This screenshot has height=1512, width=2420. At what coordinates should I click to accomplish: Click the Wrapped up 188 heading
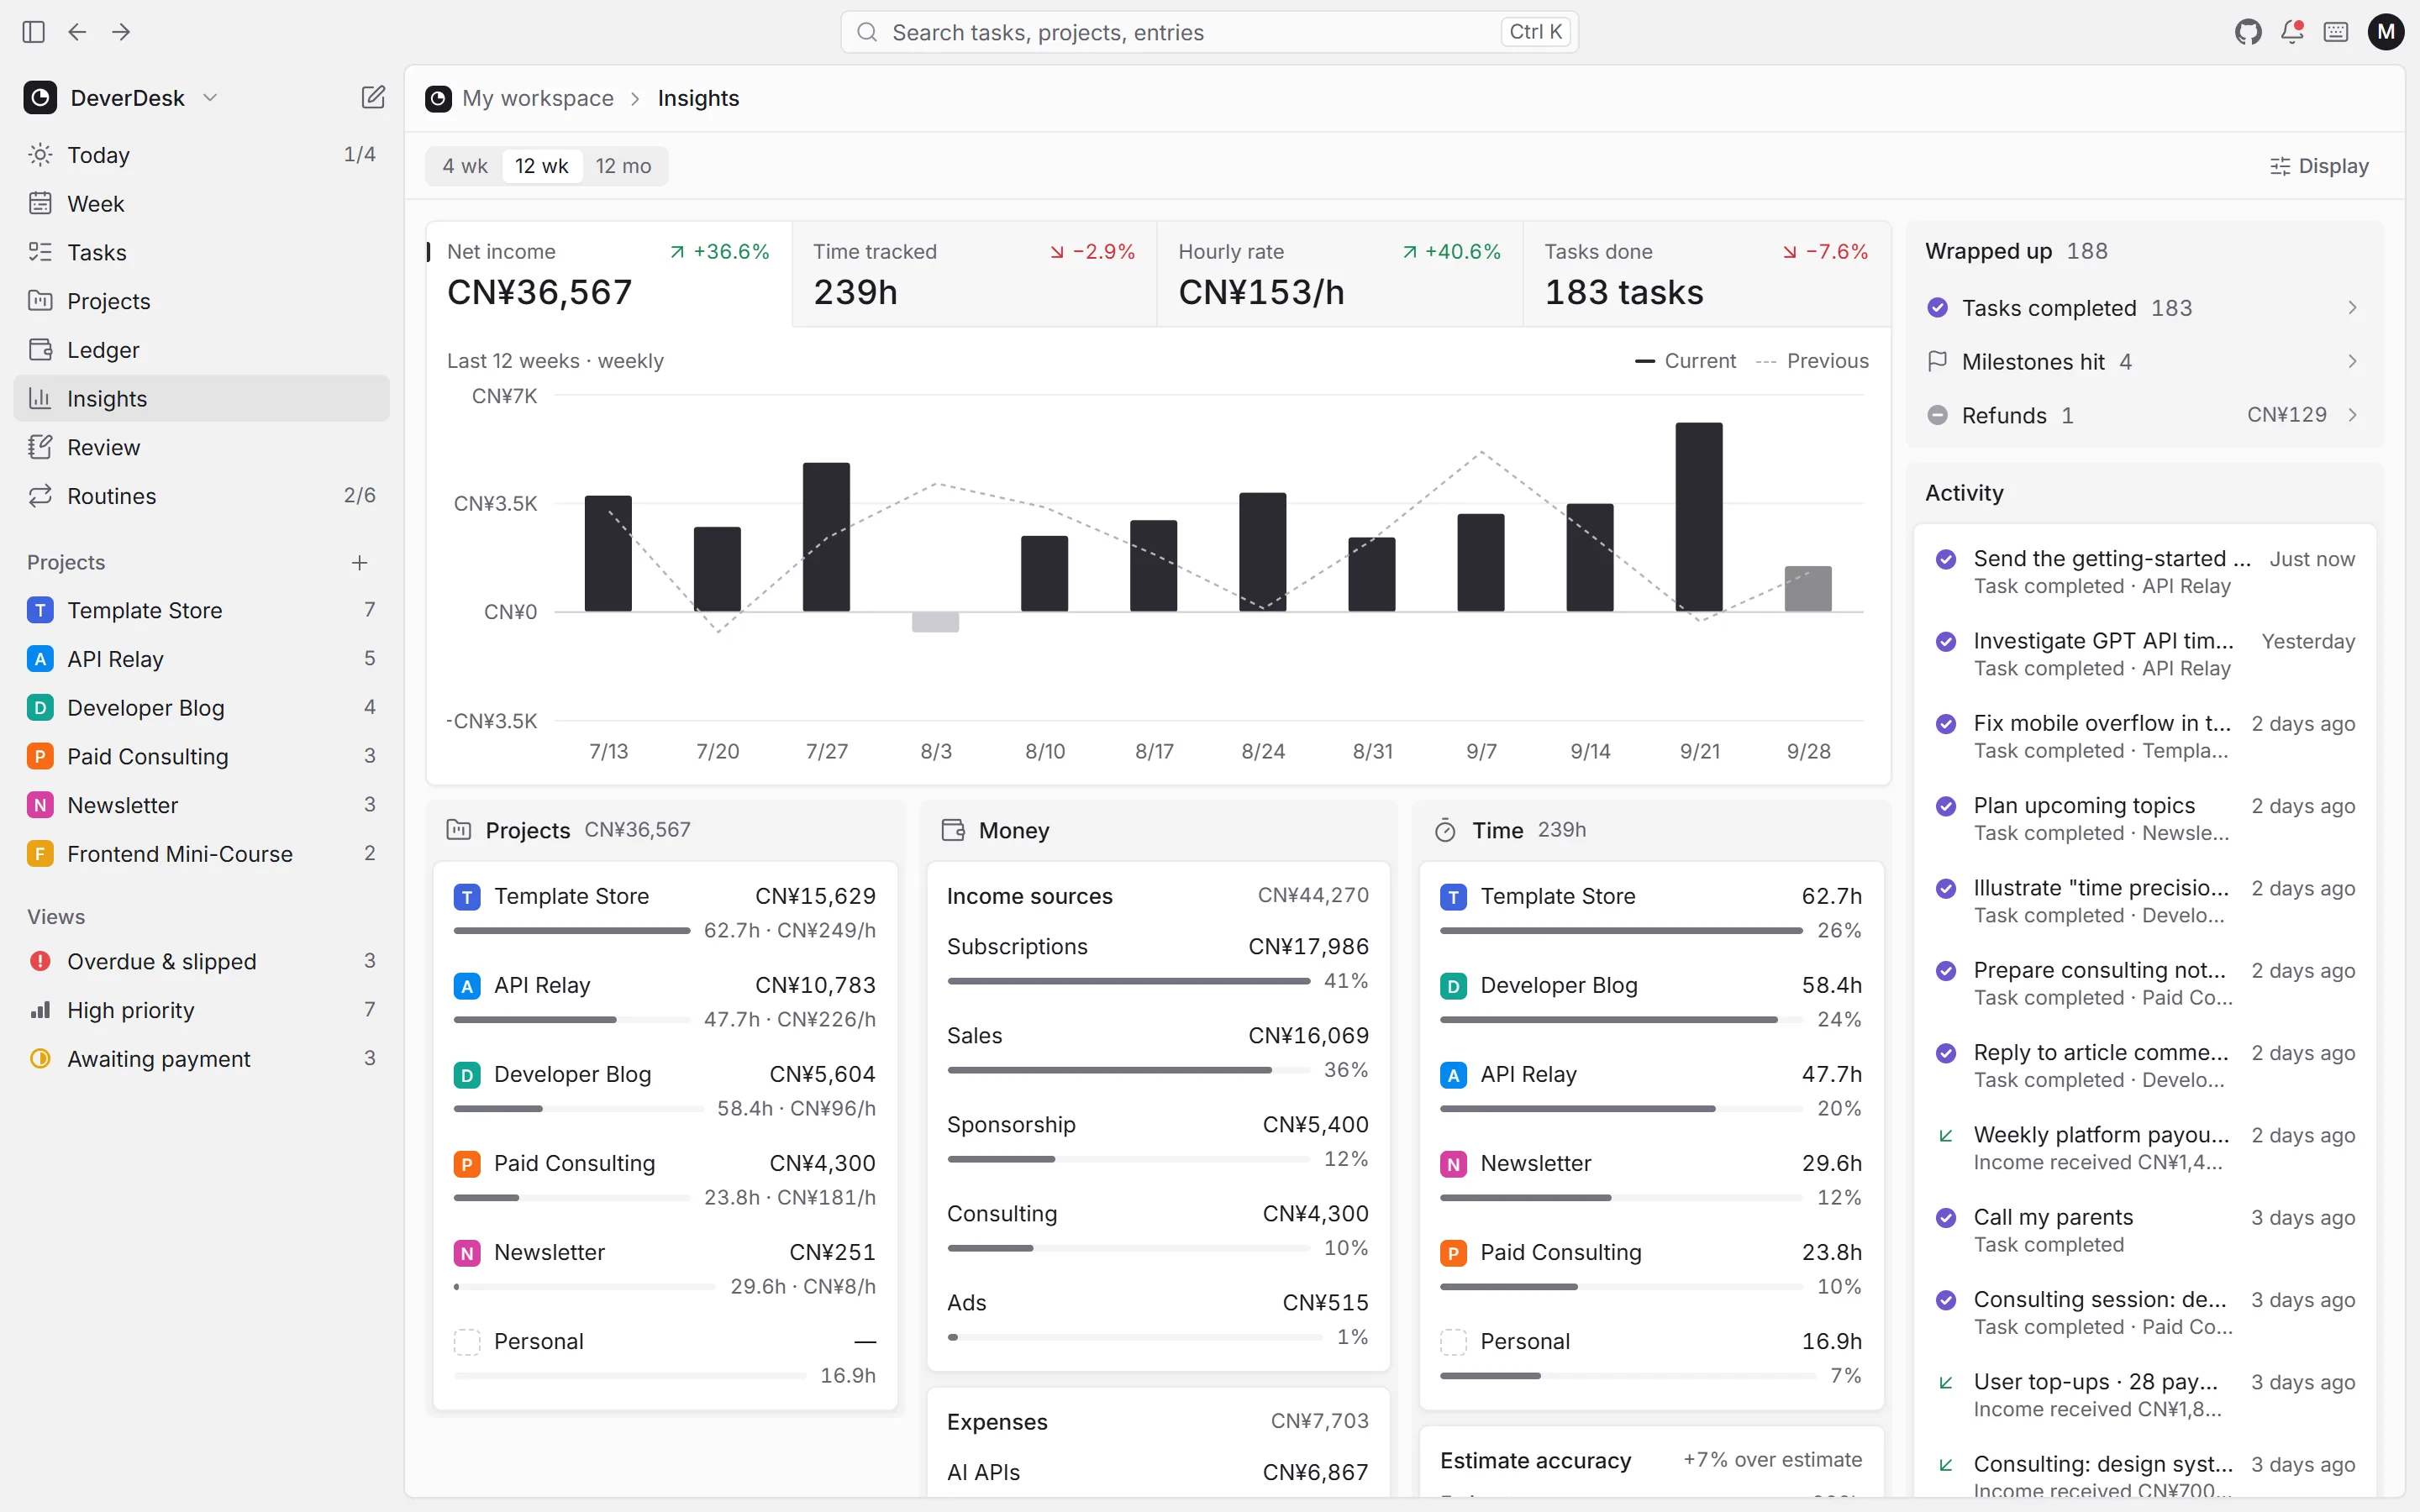(2015, 251)
